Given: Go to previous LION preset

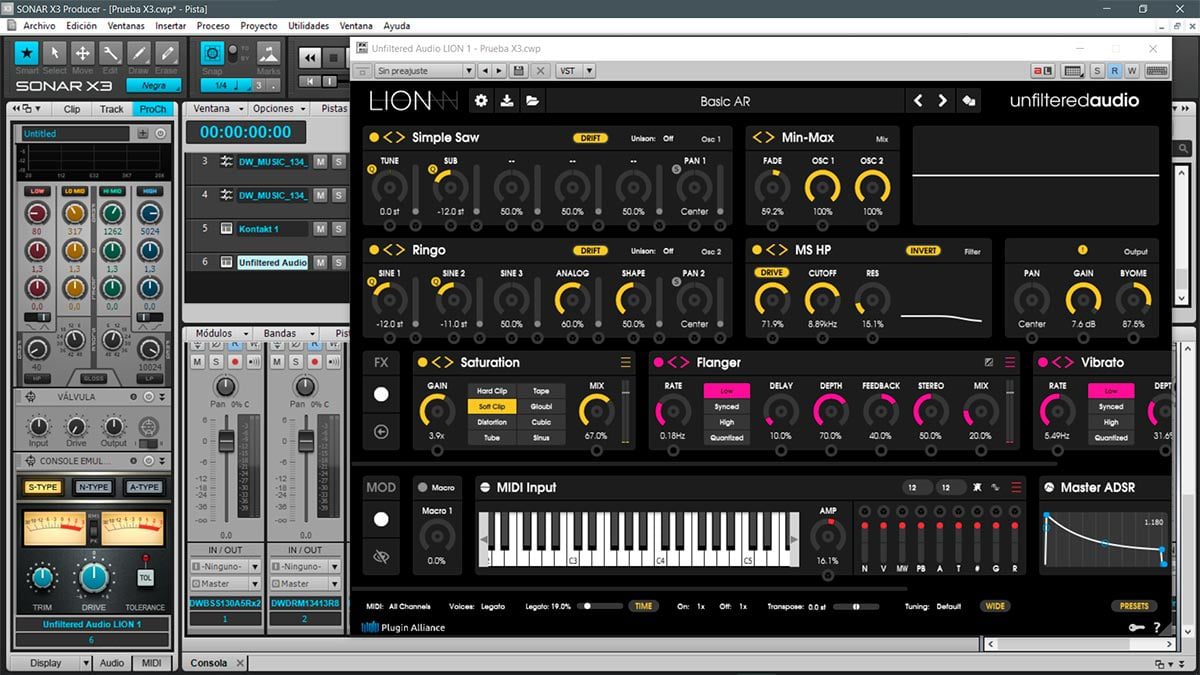Looking at the screenshot, I should point(919,100).
